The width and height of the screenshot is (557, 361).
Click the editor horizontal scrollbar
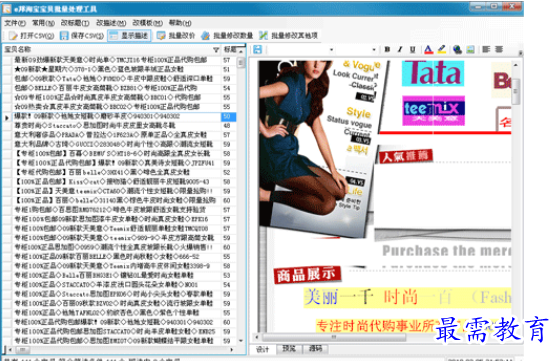333,337
